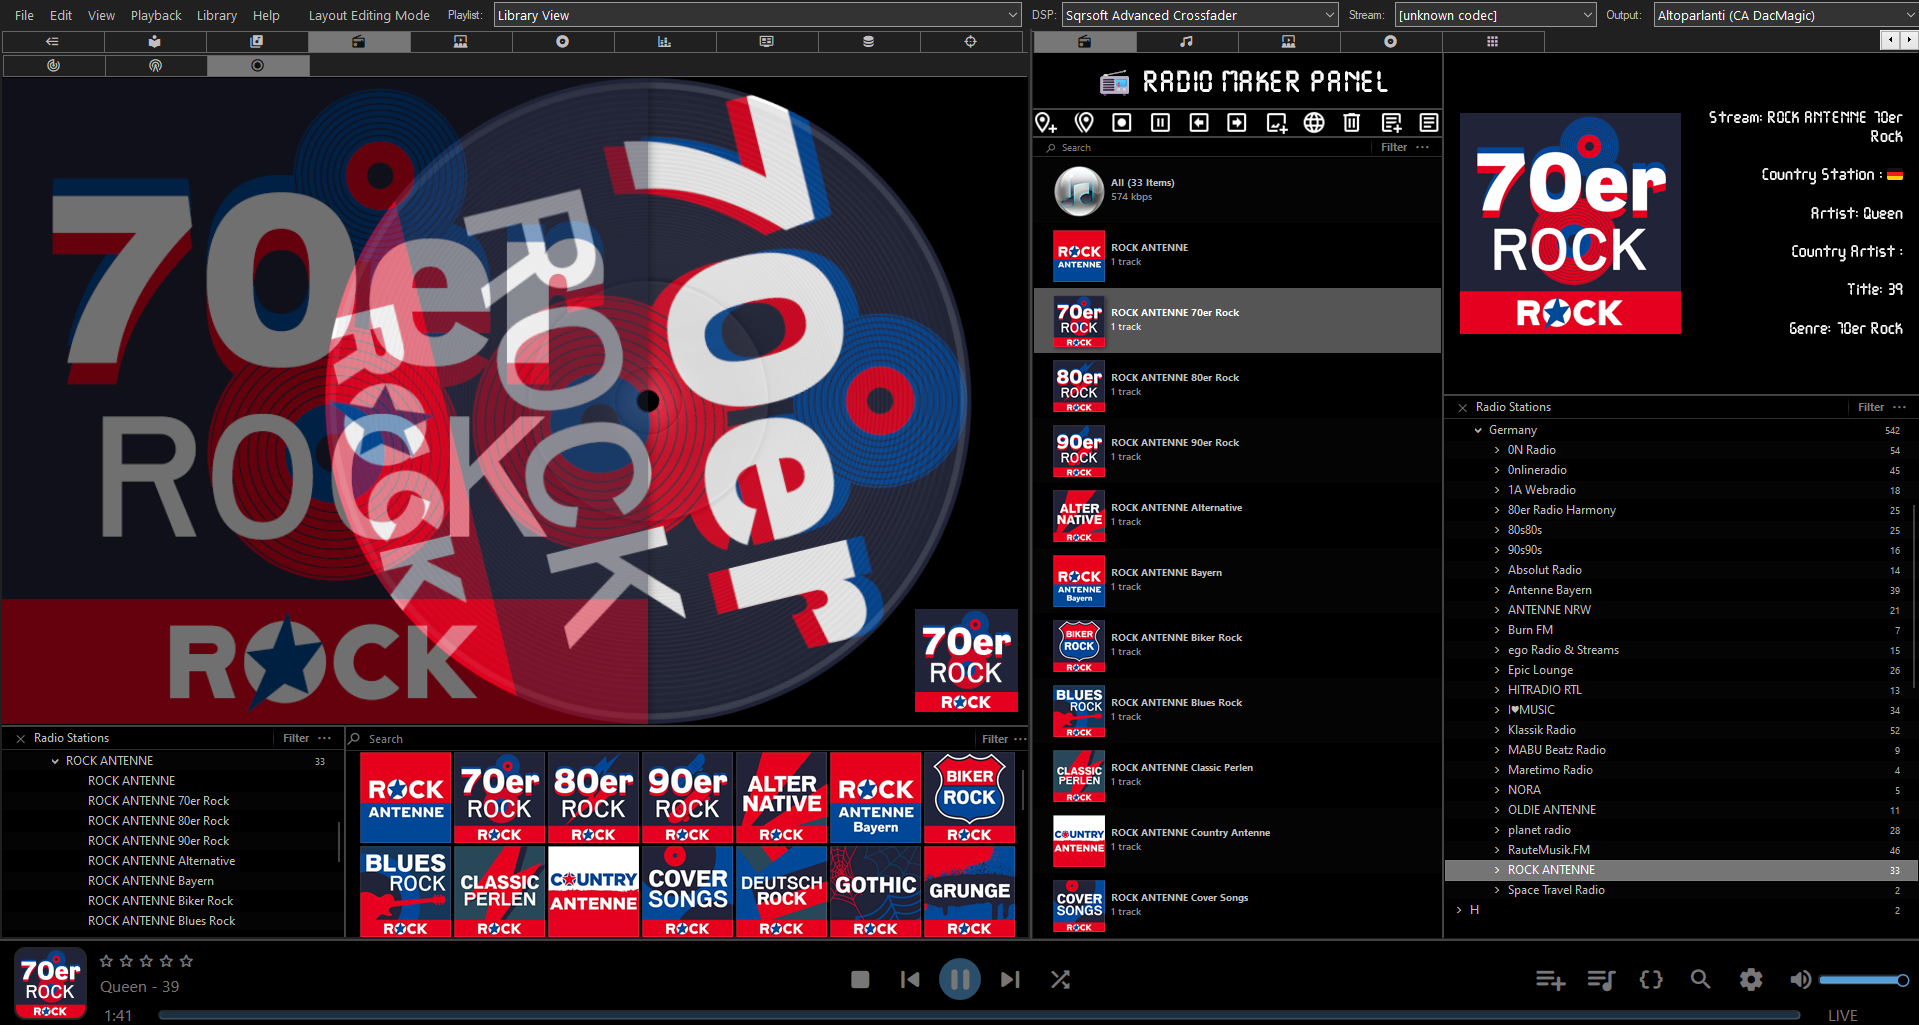Open the bar-chart statistics tab icon
1919x1025 pixels.
tap(665, 42)
